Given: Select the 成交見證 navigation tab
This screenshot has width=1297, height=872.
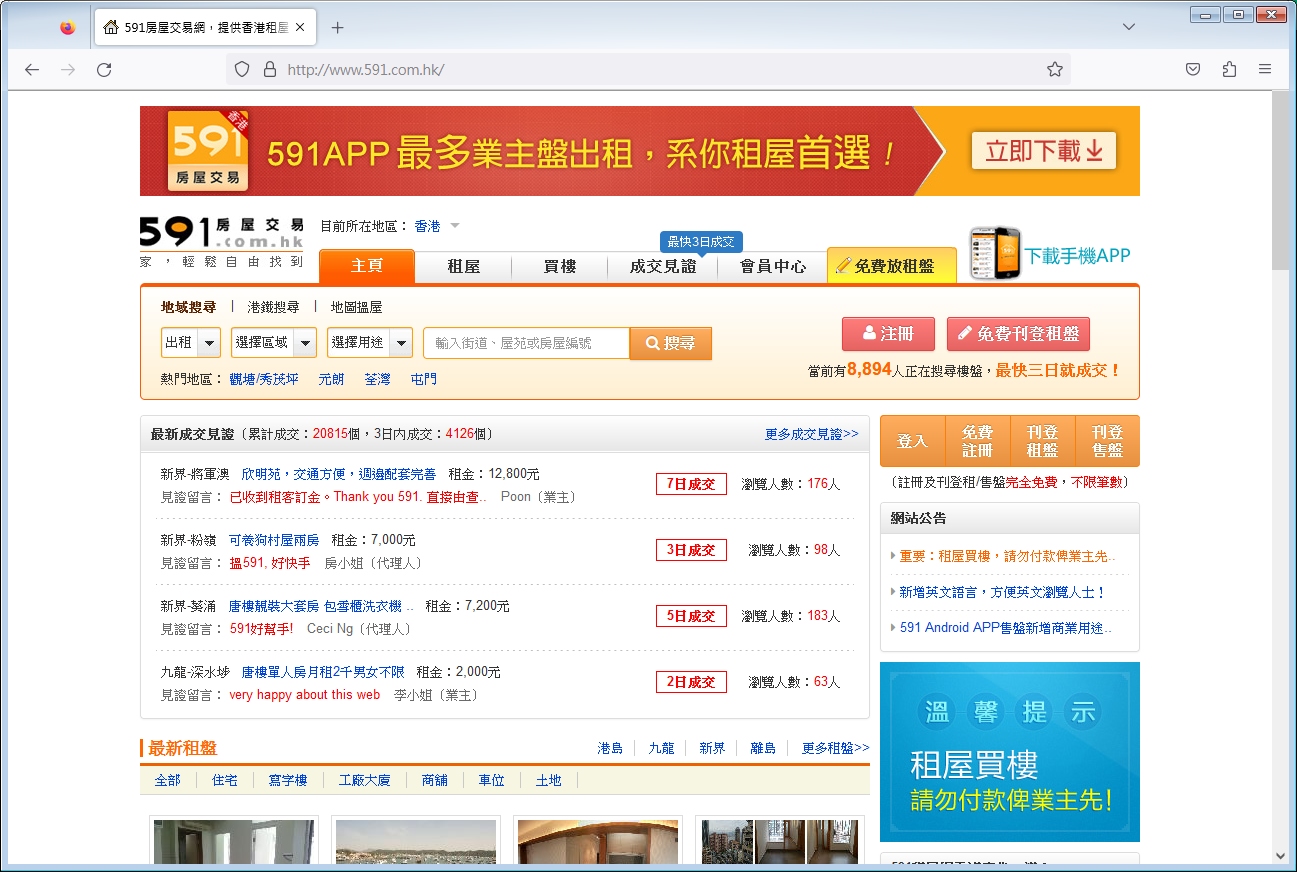Looking at the screenshot, I should click(x=662, y=267).
